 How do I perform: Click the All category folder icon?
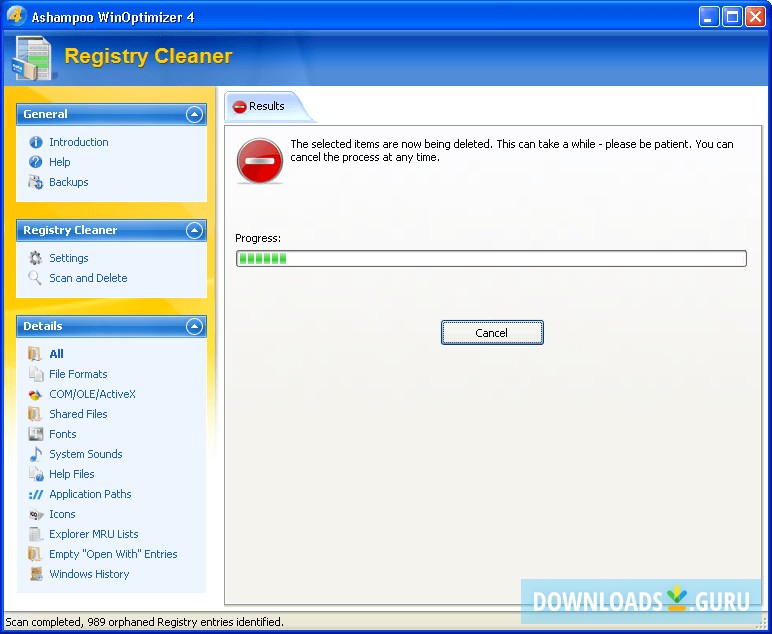(35, 354)
